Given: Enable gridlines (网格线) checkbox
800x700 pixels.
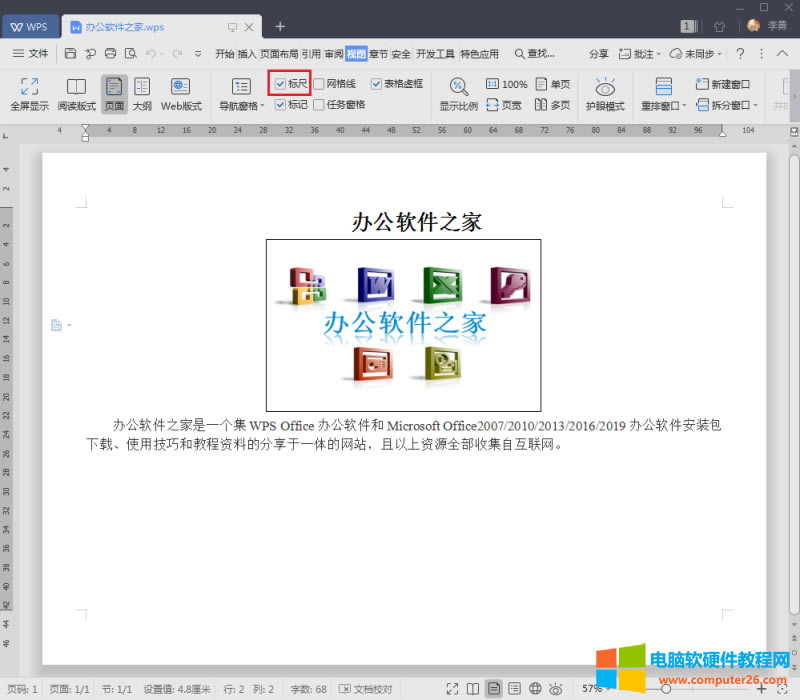Looking at the screenshot, I should 321,84.
